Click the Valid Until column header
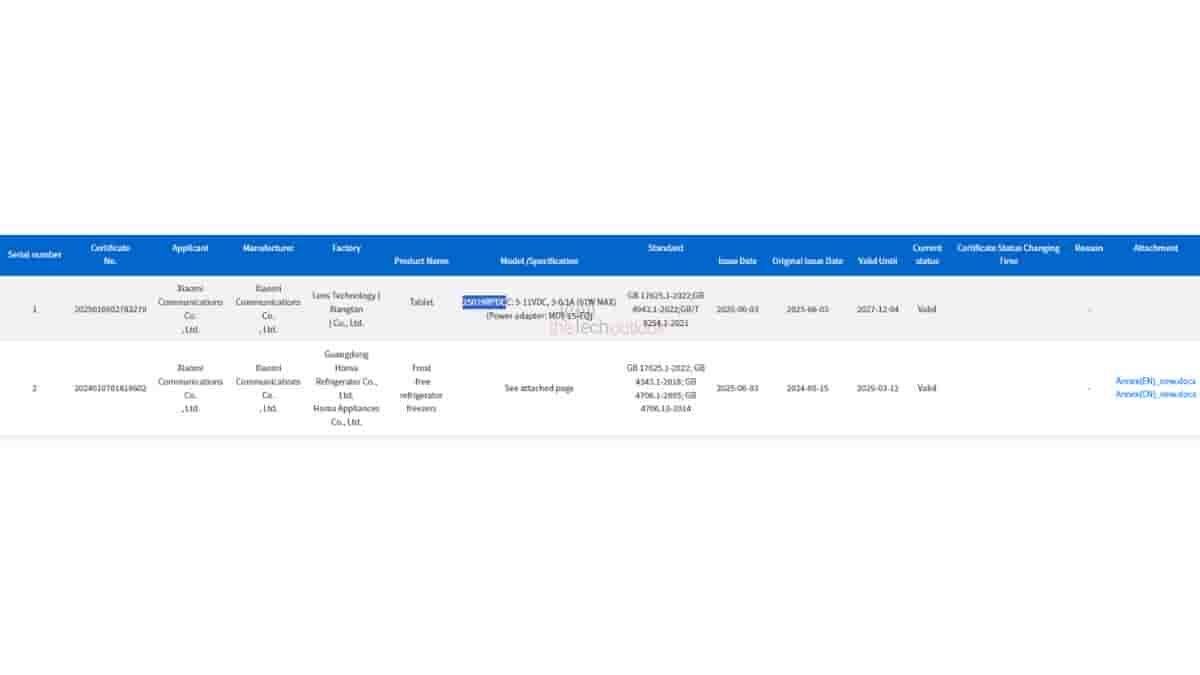 878,261
